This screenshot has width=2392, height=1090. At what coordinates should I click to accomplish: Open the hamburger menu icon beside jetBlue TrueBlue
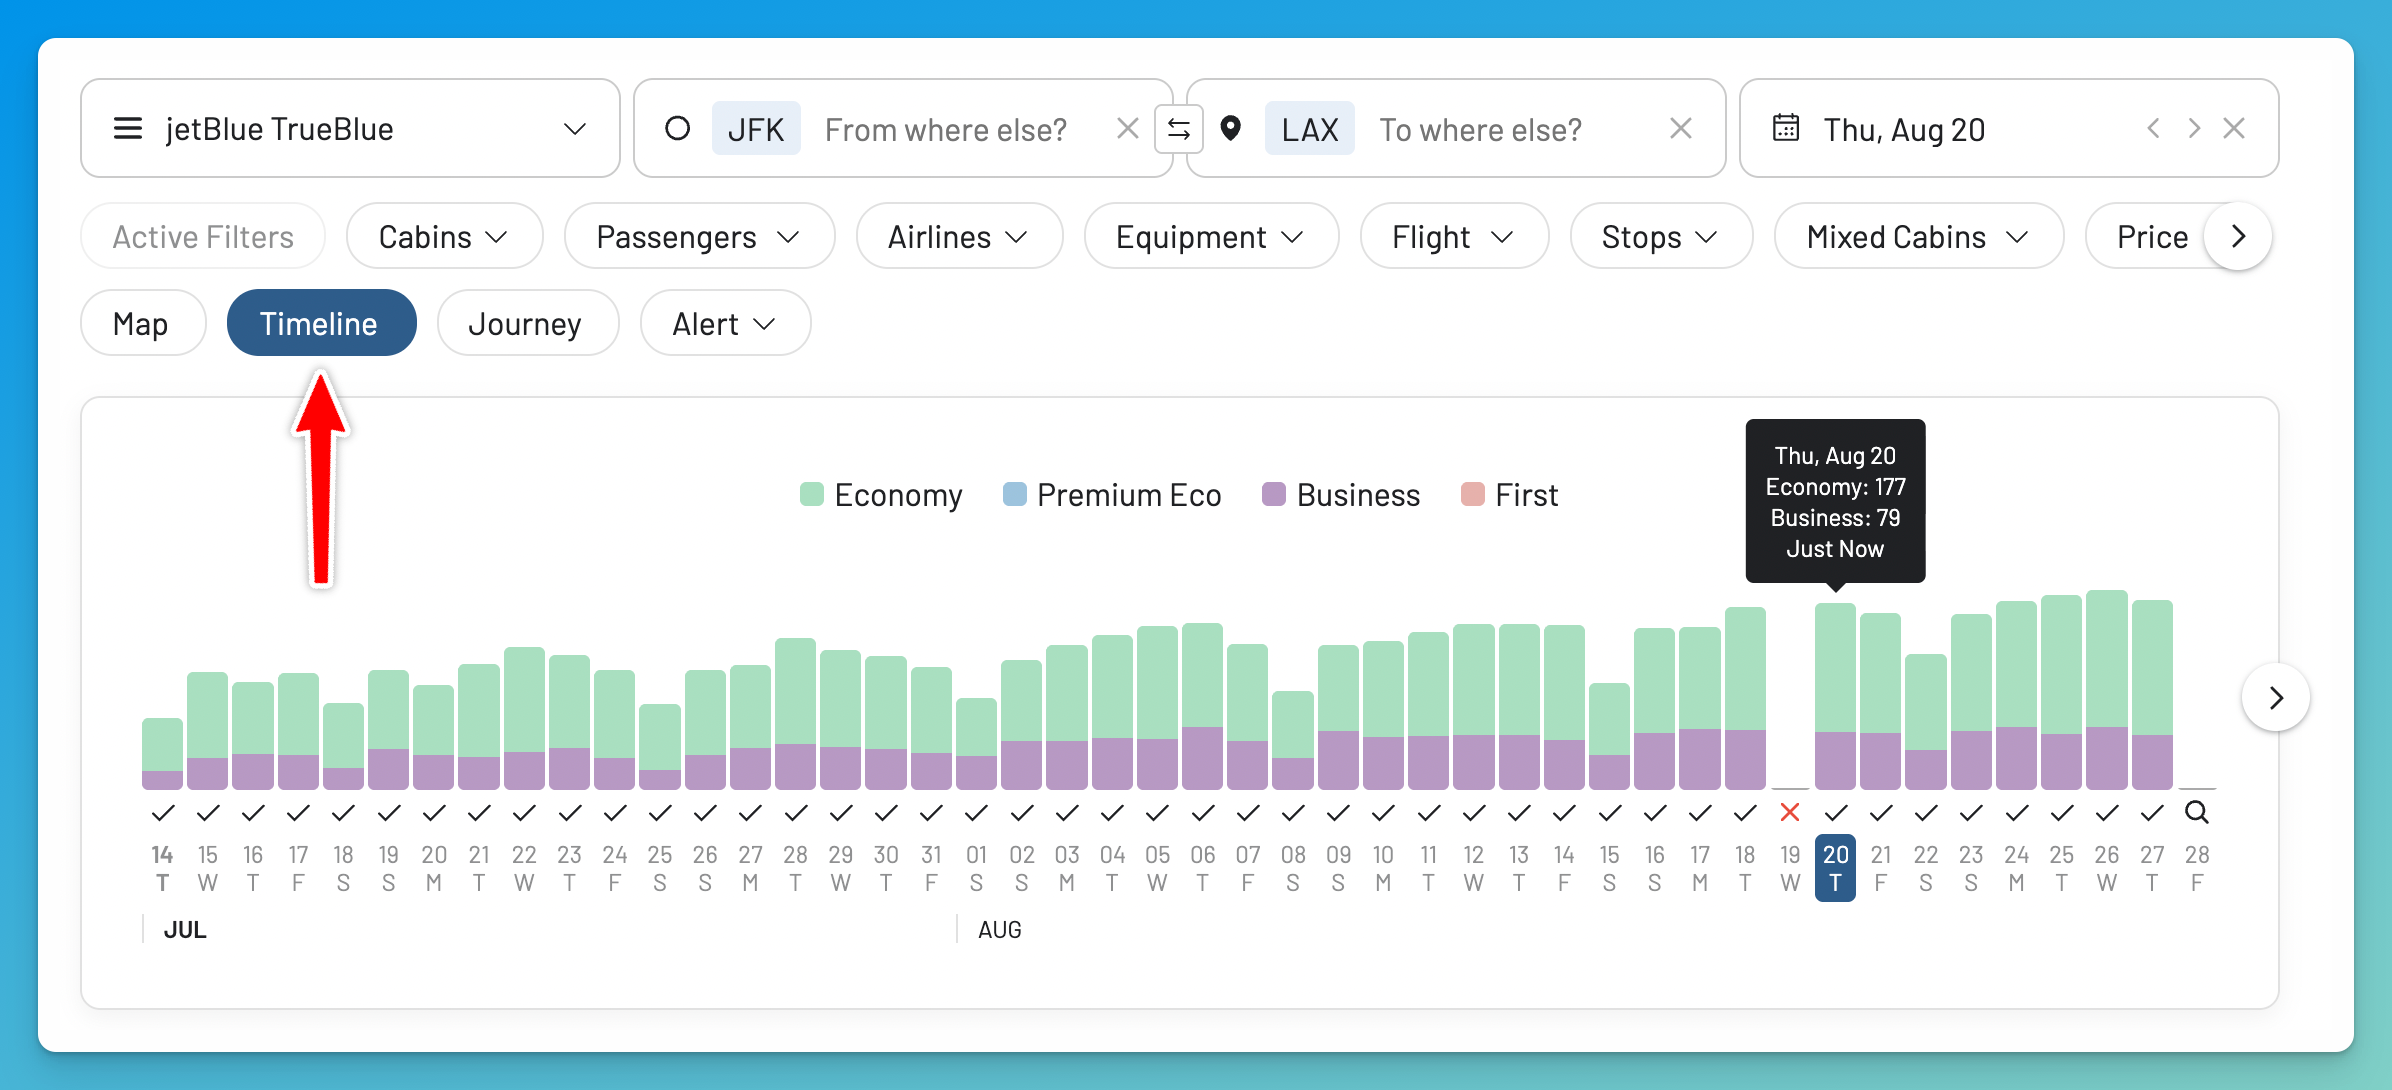pyautogui.click(x=128, y=129)
